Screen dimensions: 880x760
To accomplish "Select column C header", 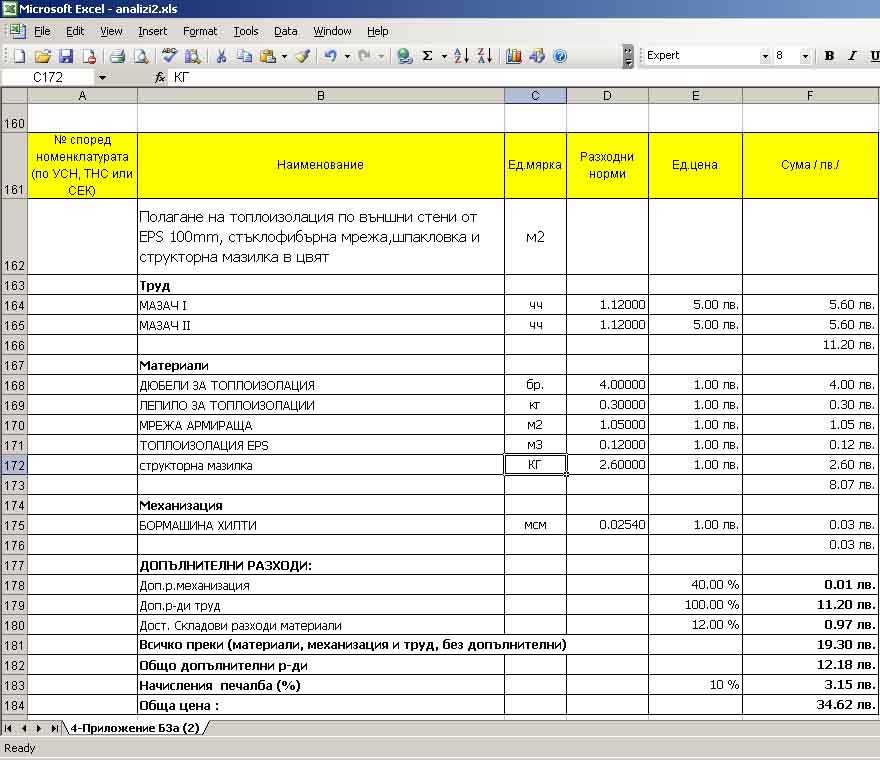I will [x=535, y=96].
